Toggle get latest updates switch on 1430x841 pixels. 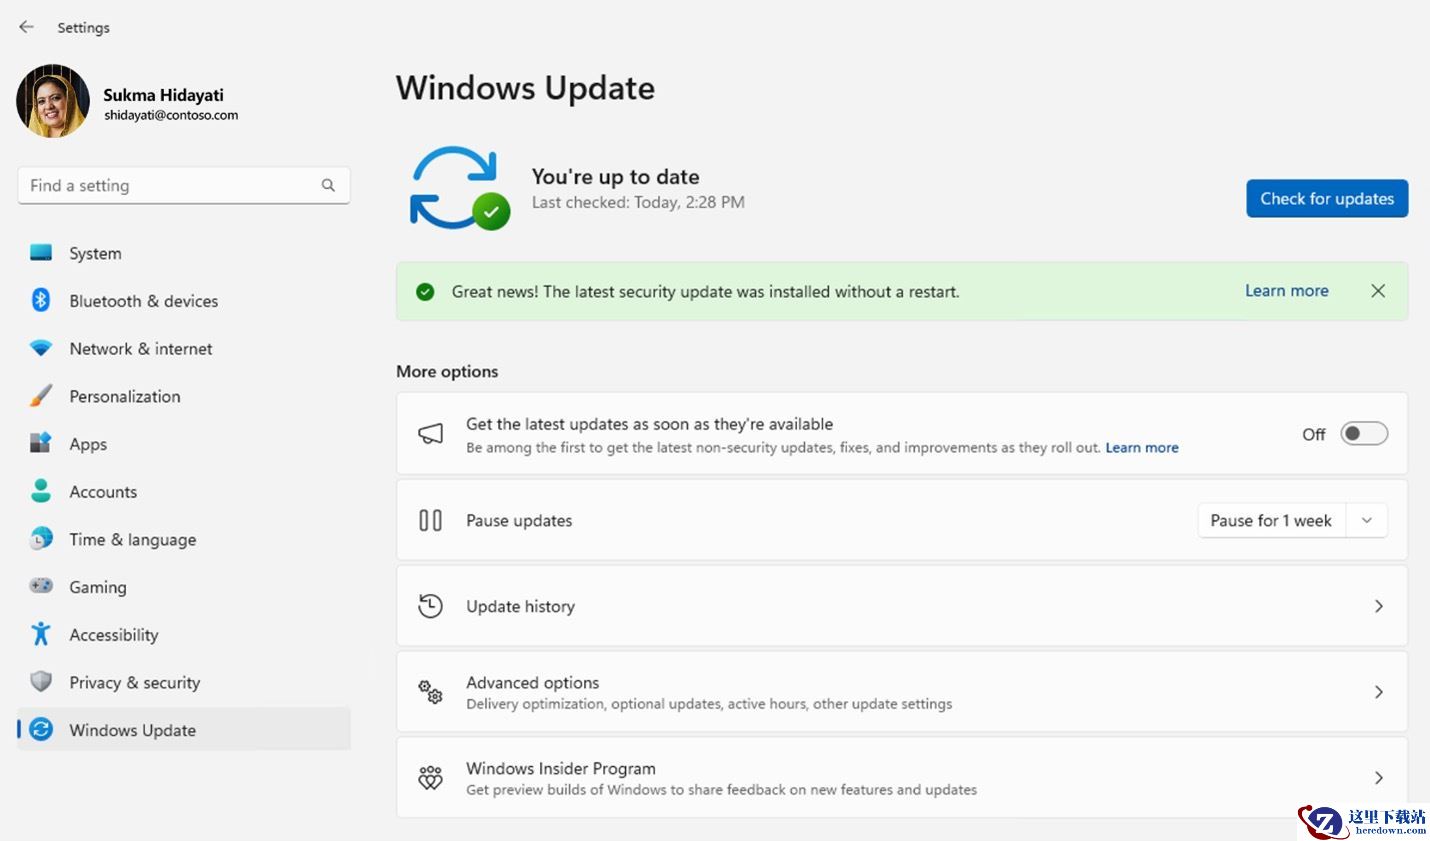pyautogui.click(x=1364, y=434)
